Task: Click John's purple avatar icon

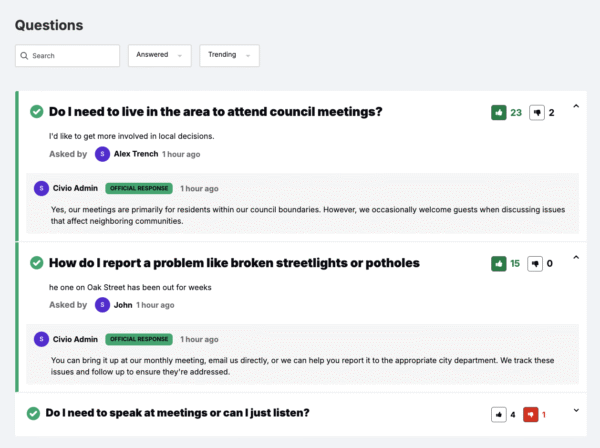Action: pos(102,305)
